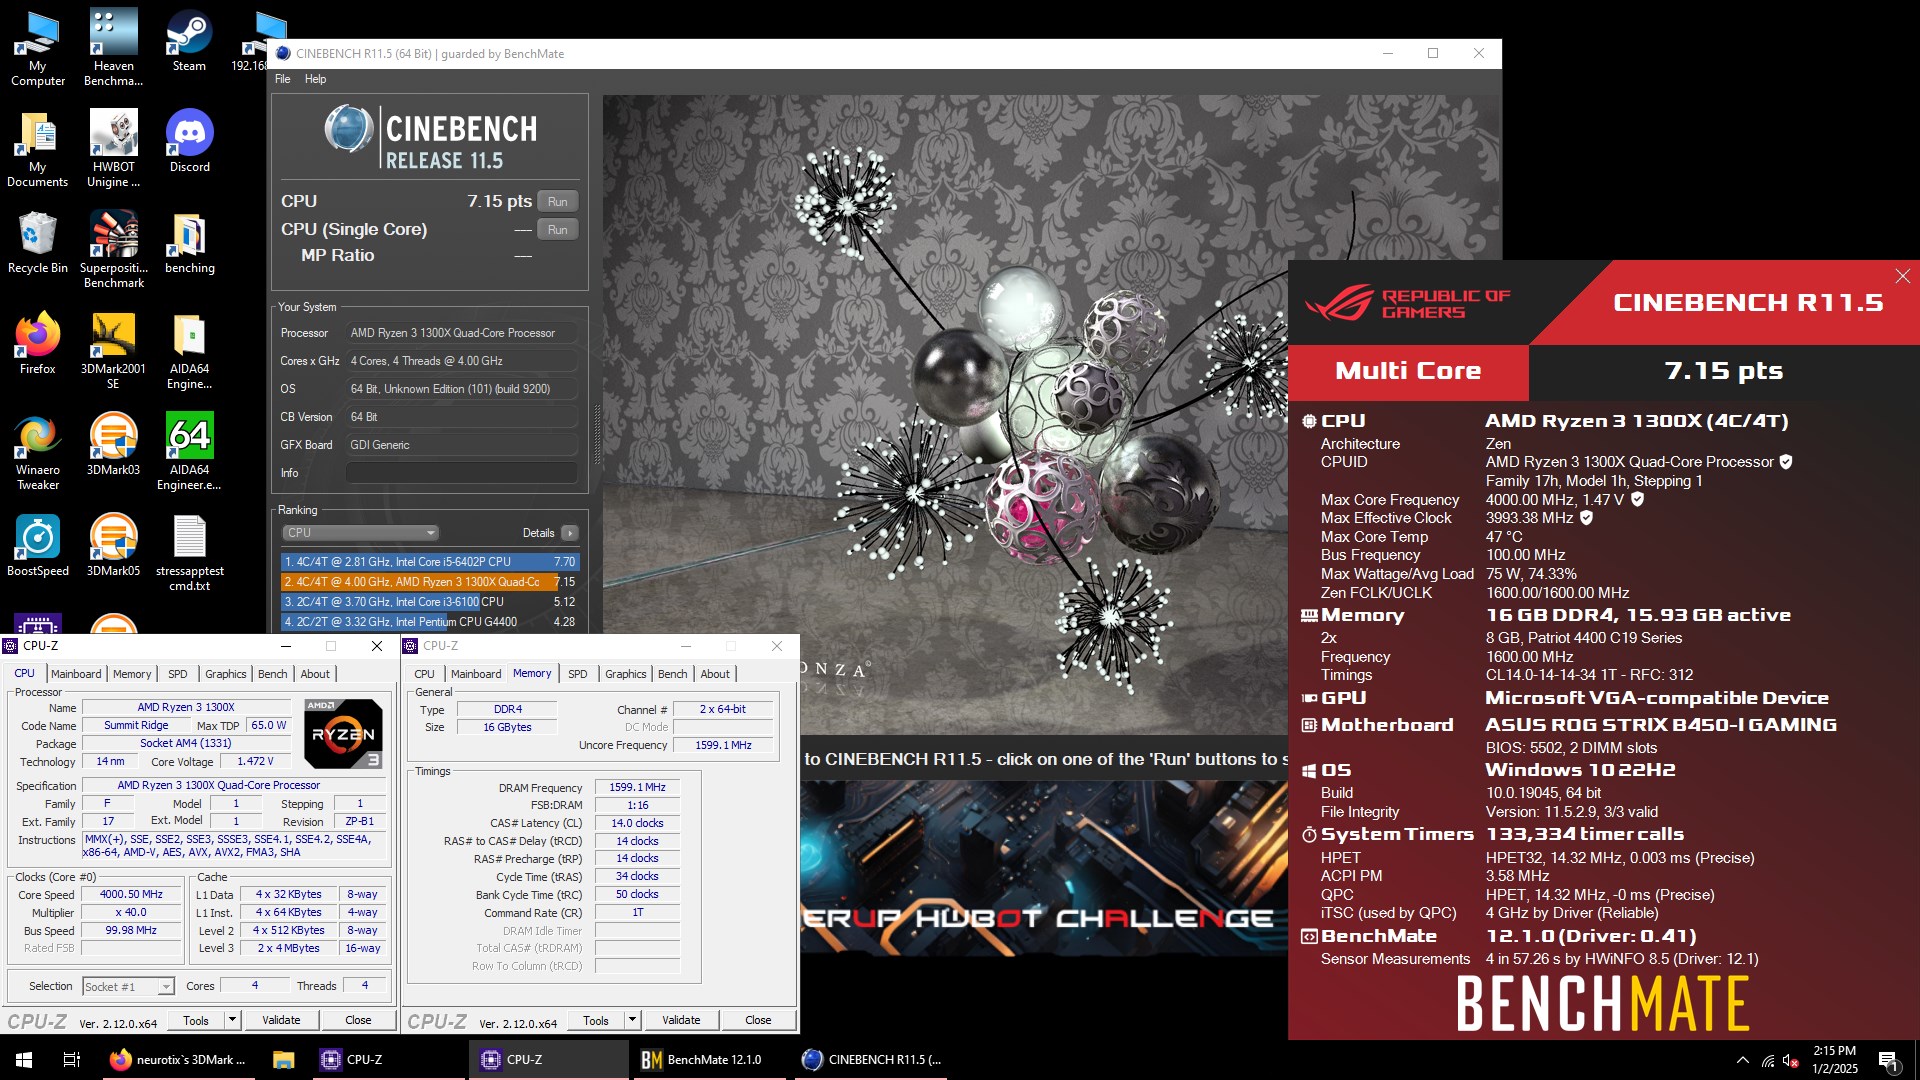The width and height of the screenshot is (1920, 1080).
Task: Open the network tray icon
Action: pyautogui.click(x=1768, y=1060)
